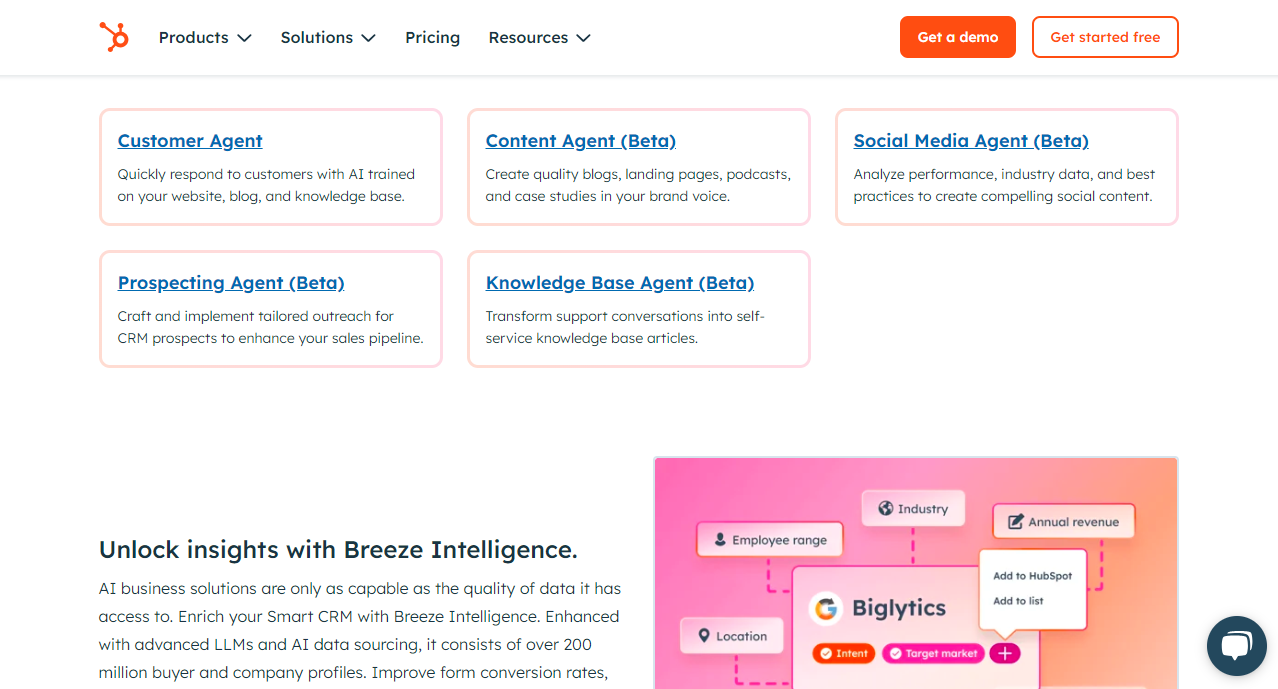The image size is (1278, 689).
Task: Visit the Social Media Agent (Beta) link
Action: tap(970, 141)
